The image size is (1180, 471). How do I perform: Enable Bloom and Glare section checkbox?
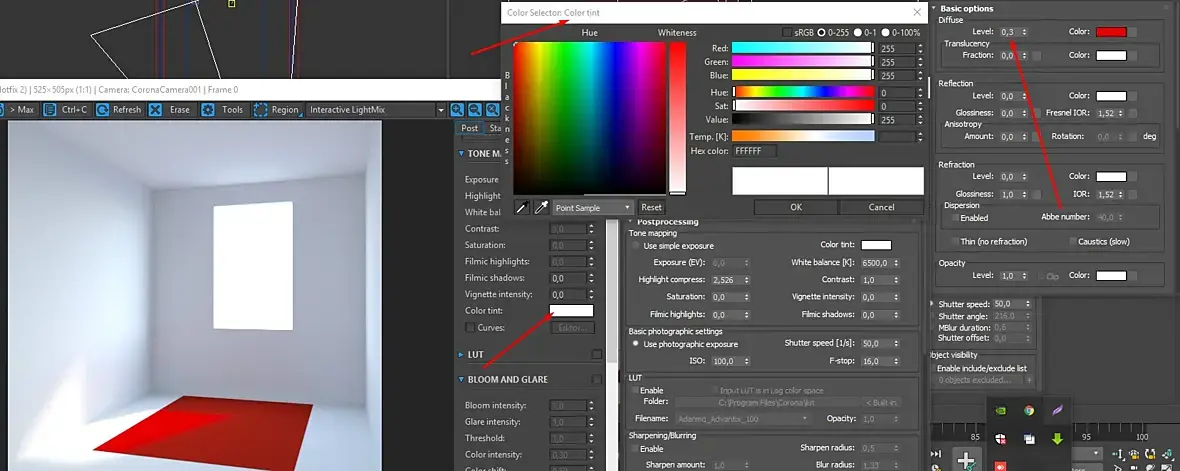click(597, 380)
